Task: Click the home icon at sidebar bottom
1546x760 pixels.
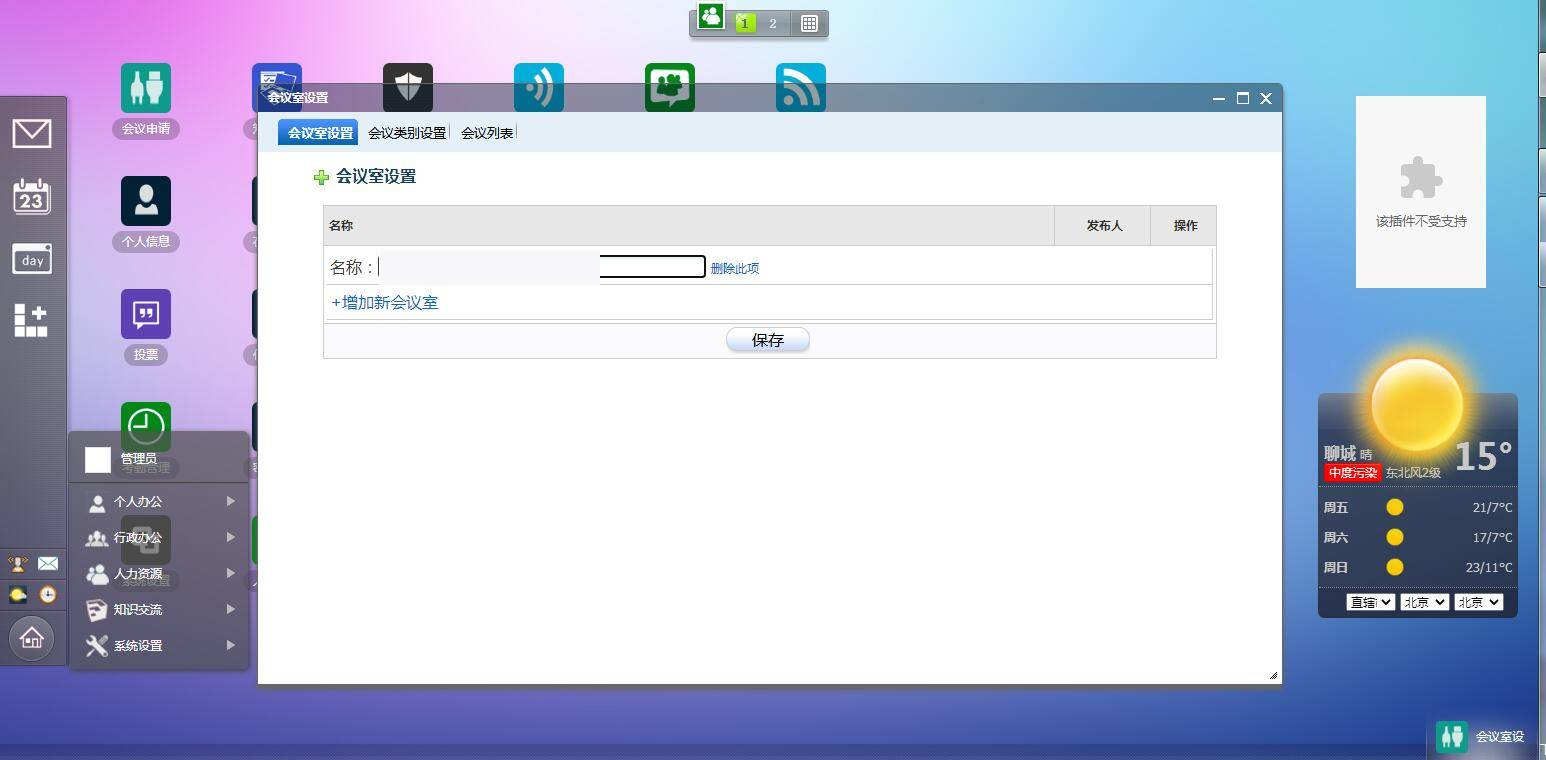Action: pyautogui.click(x=32, y=637)
